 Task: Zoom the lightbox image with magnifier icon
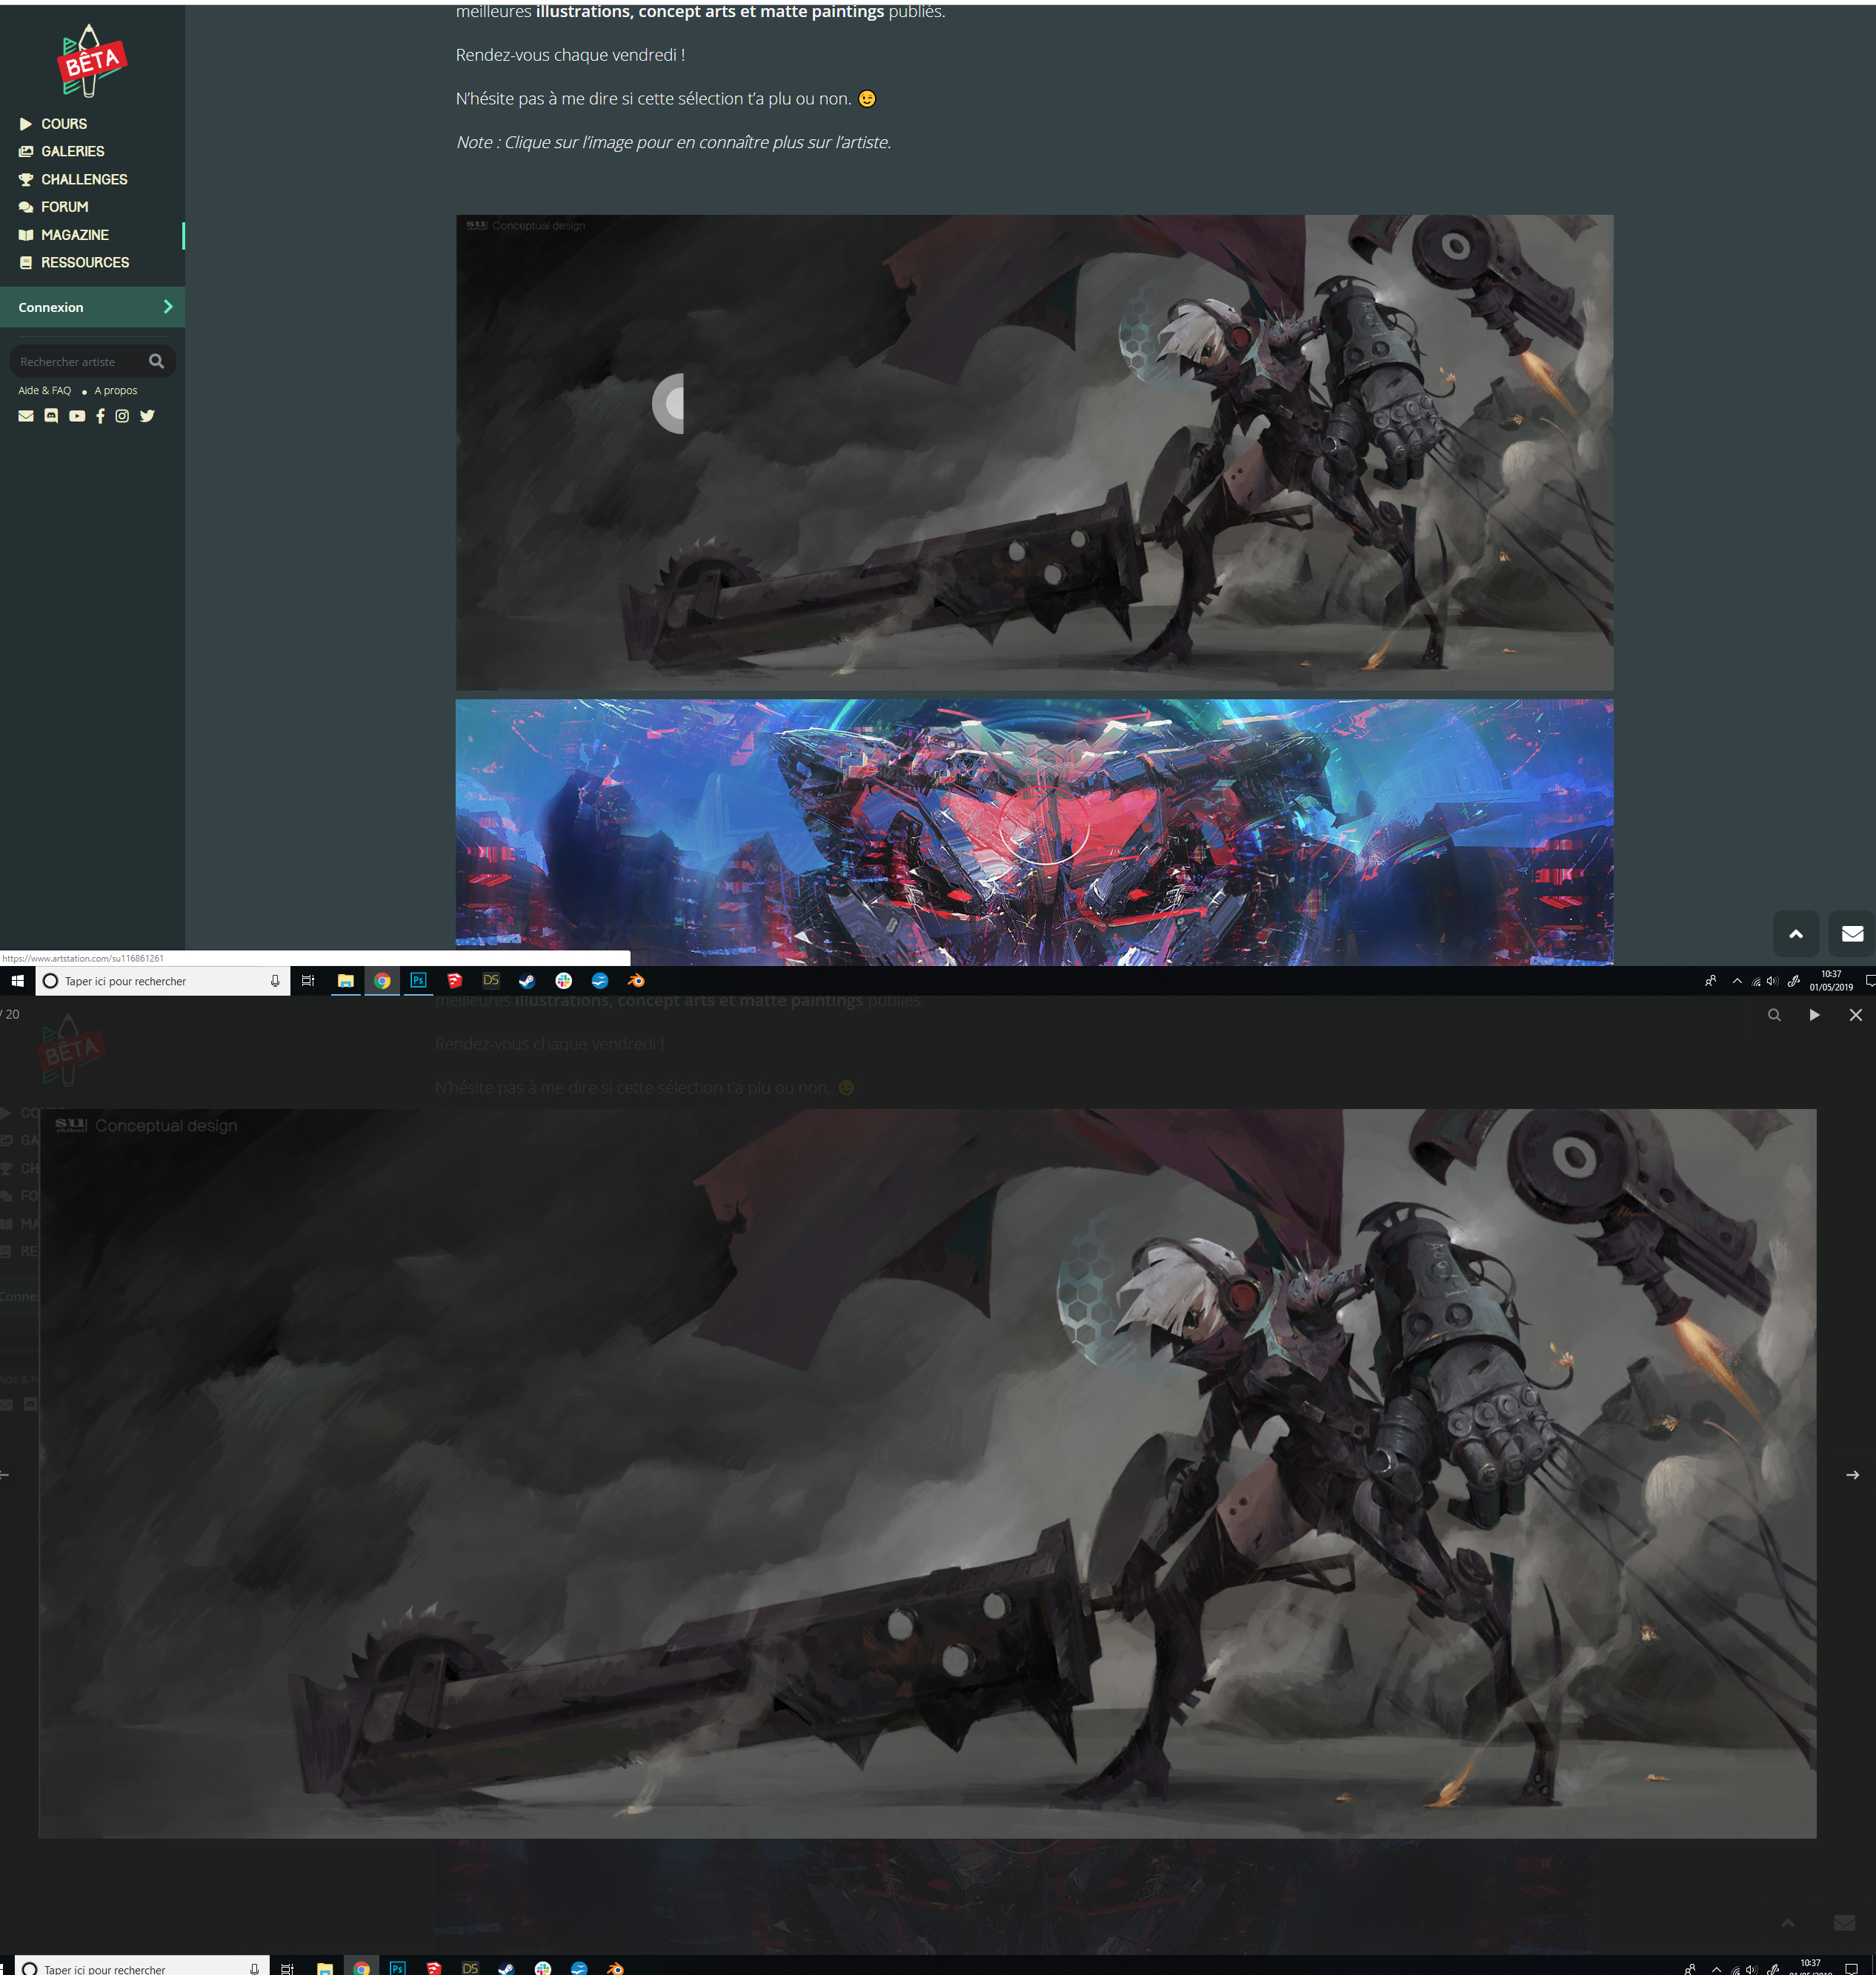pos(1774,1015)
